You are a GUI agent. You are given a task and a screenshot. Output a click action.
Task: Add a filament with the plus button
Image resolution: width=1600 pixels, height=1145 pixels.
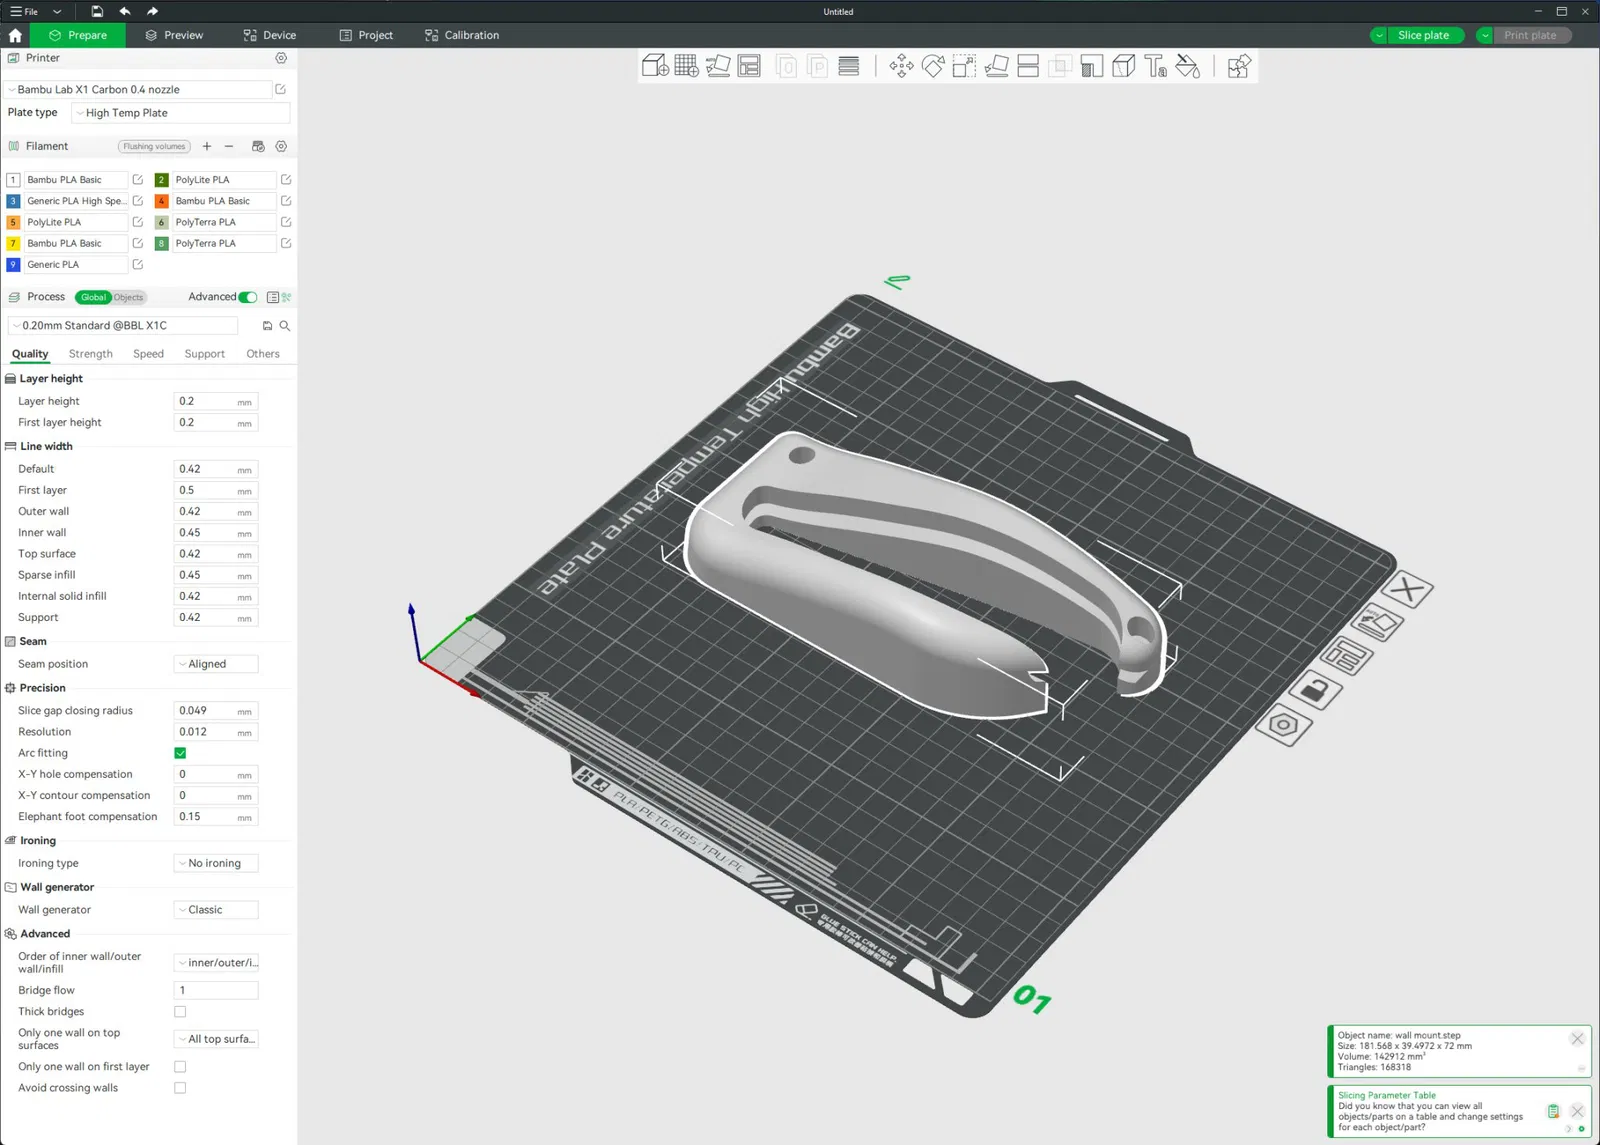pos(207,146)
